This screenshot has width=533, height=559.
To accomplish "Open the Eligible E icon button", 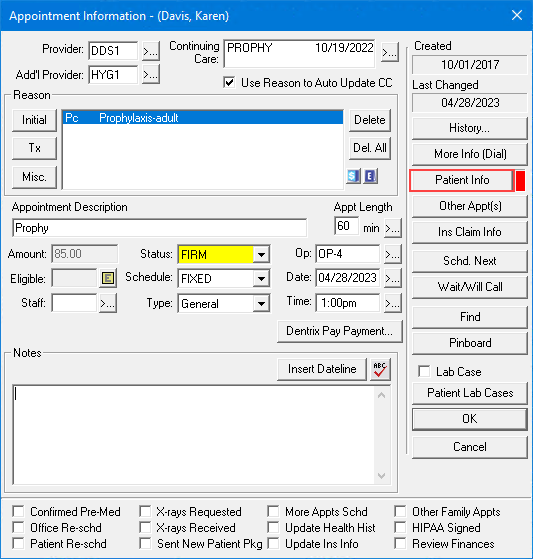I will click(108, 278).
